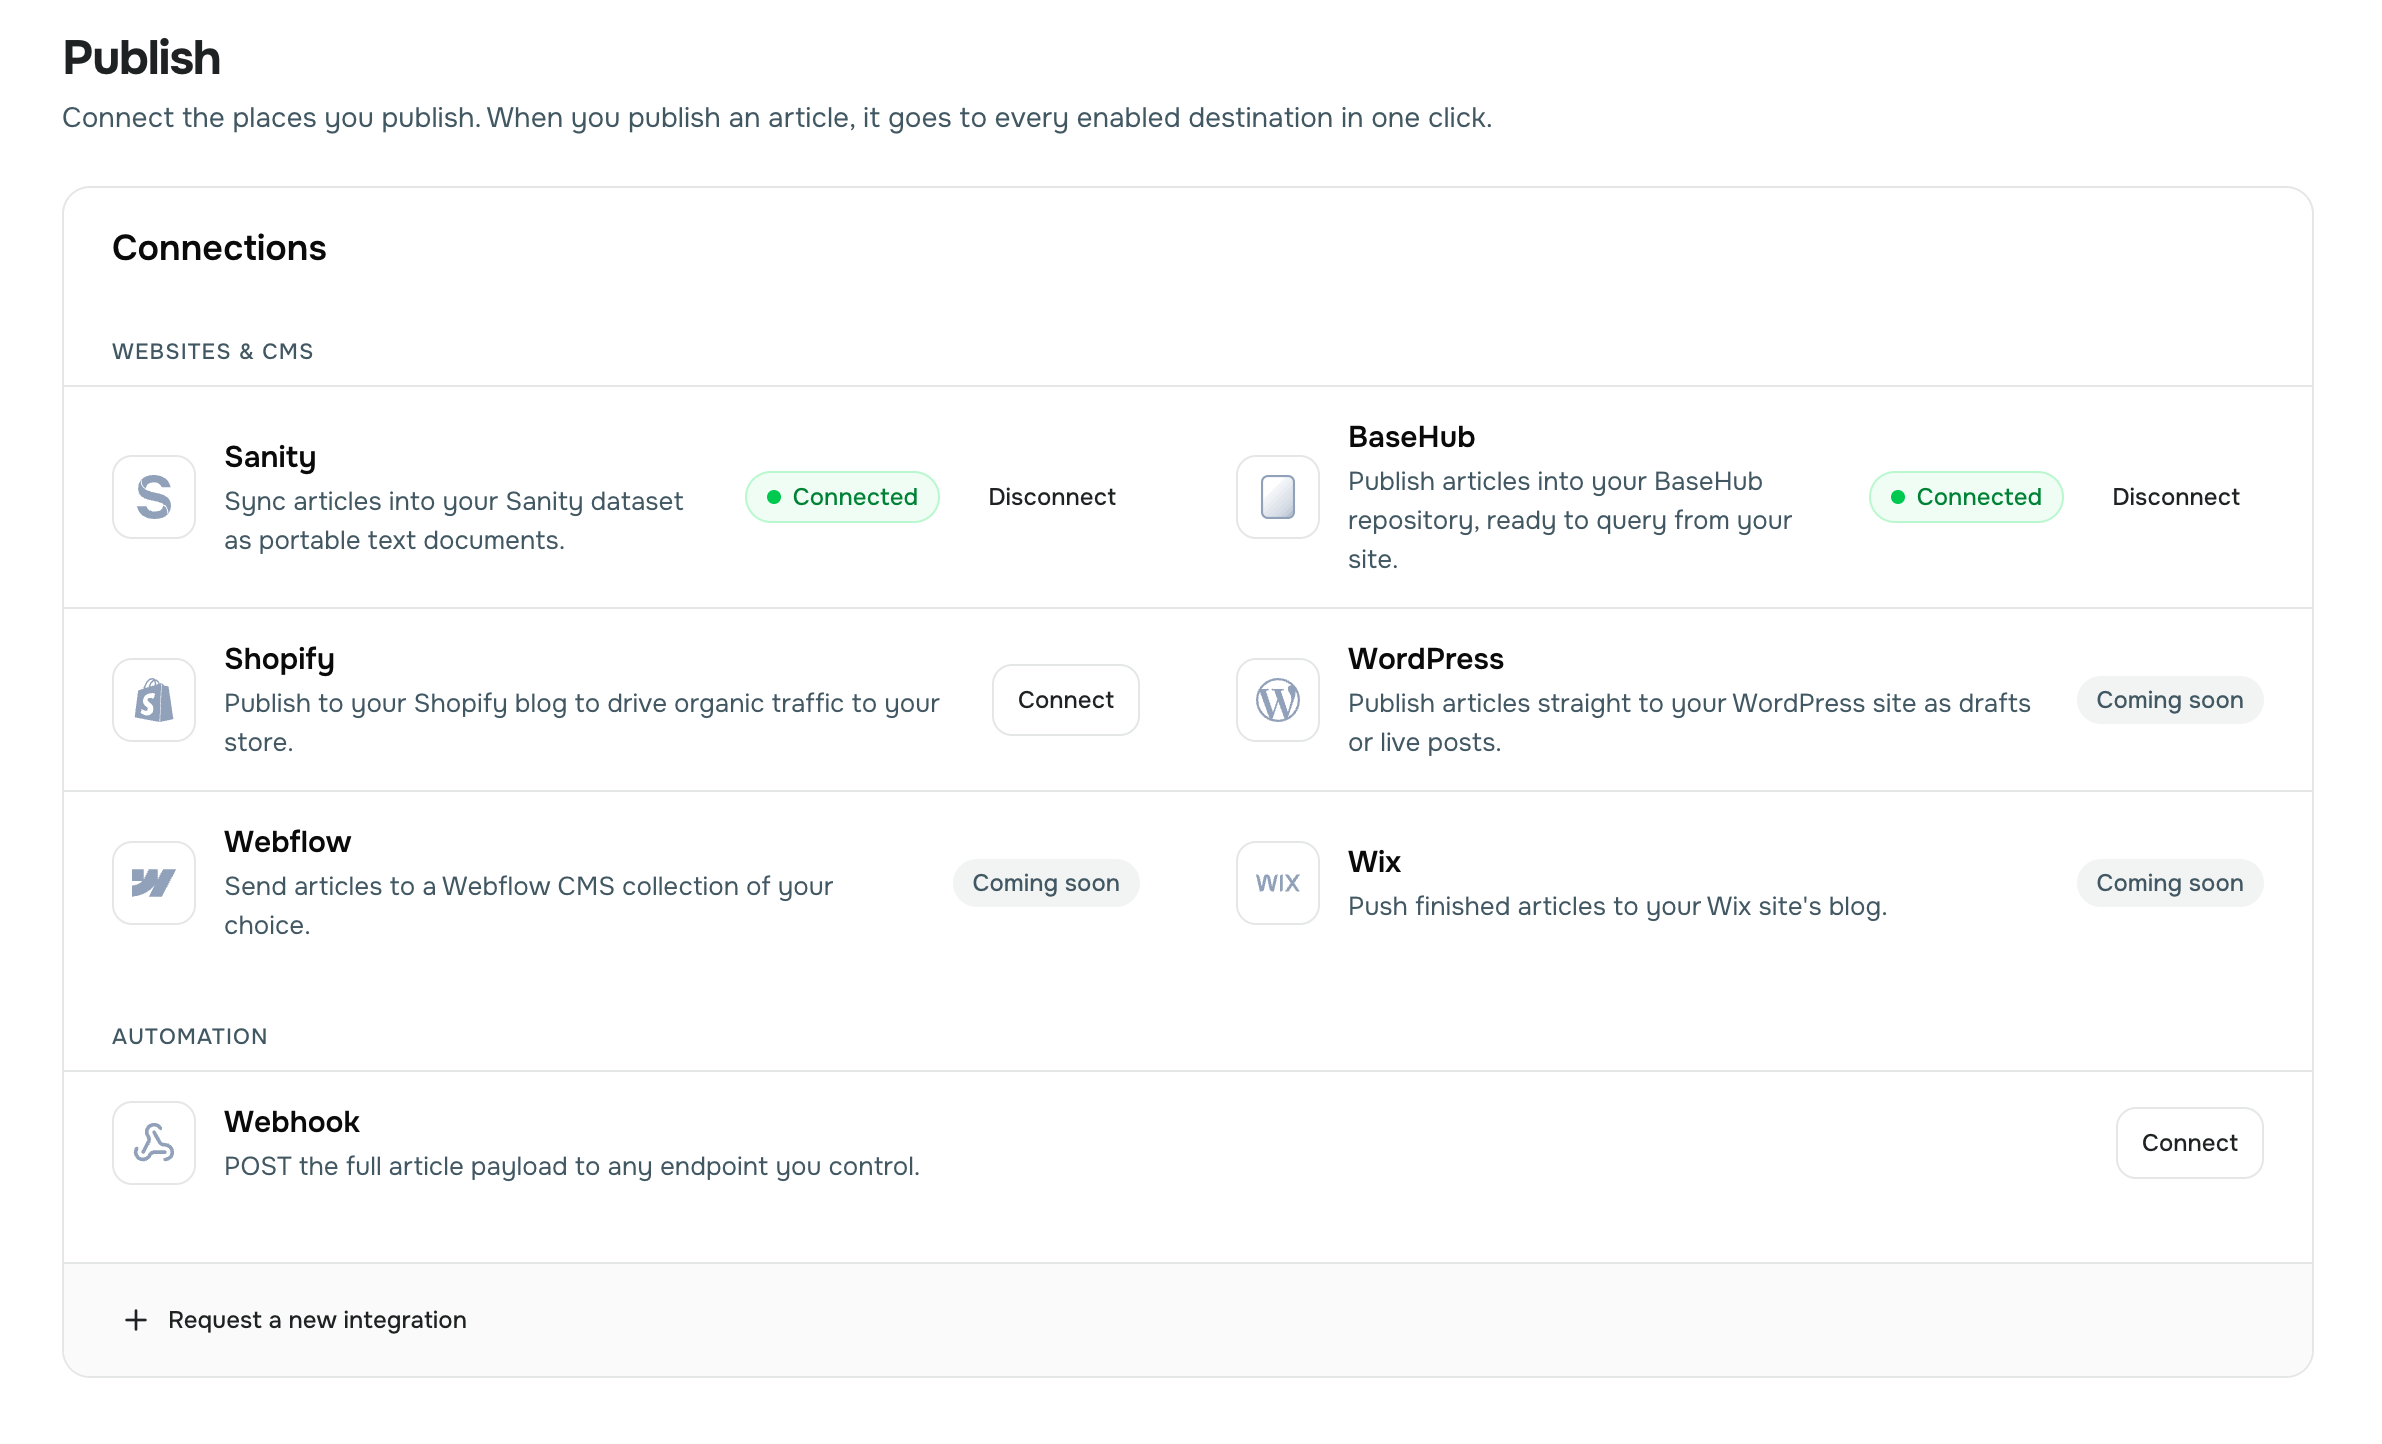
Task: Disconnect the BaseHub integration
Action: [2176, 497]
